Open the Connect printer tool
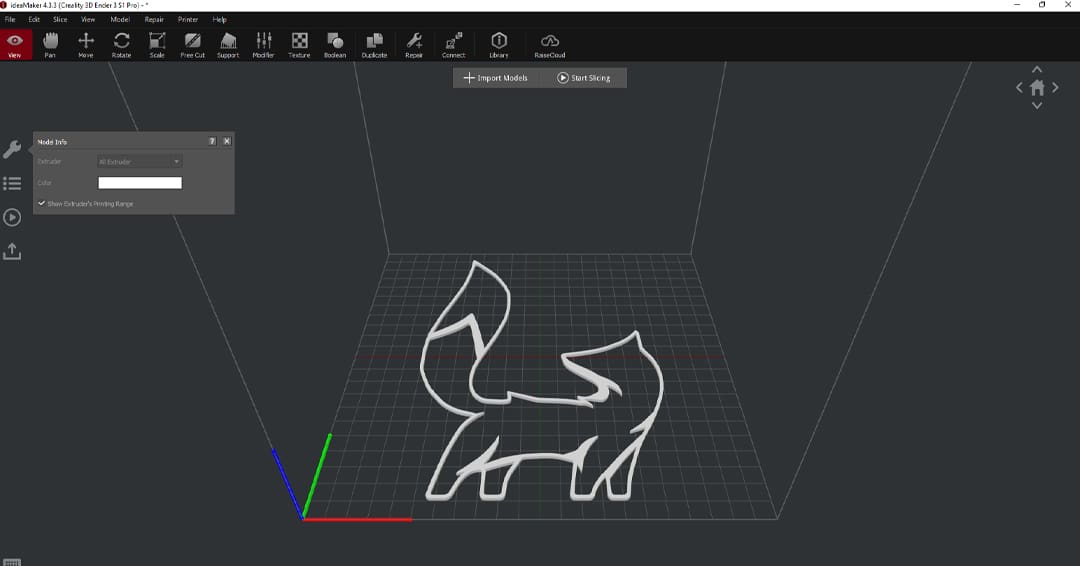This screenshot has width=1080, height=566. (454, 45)
